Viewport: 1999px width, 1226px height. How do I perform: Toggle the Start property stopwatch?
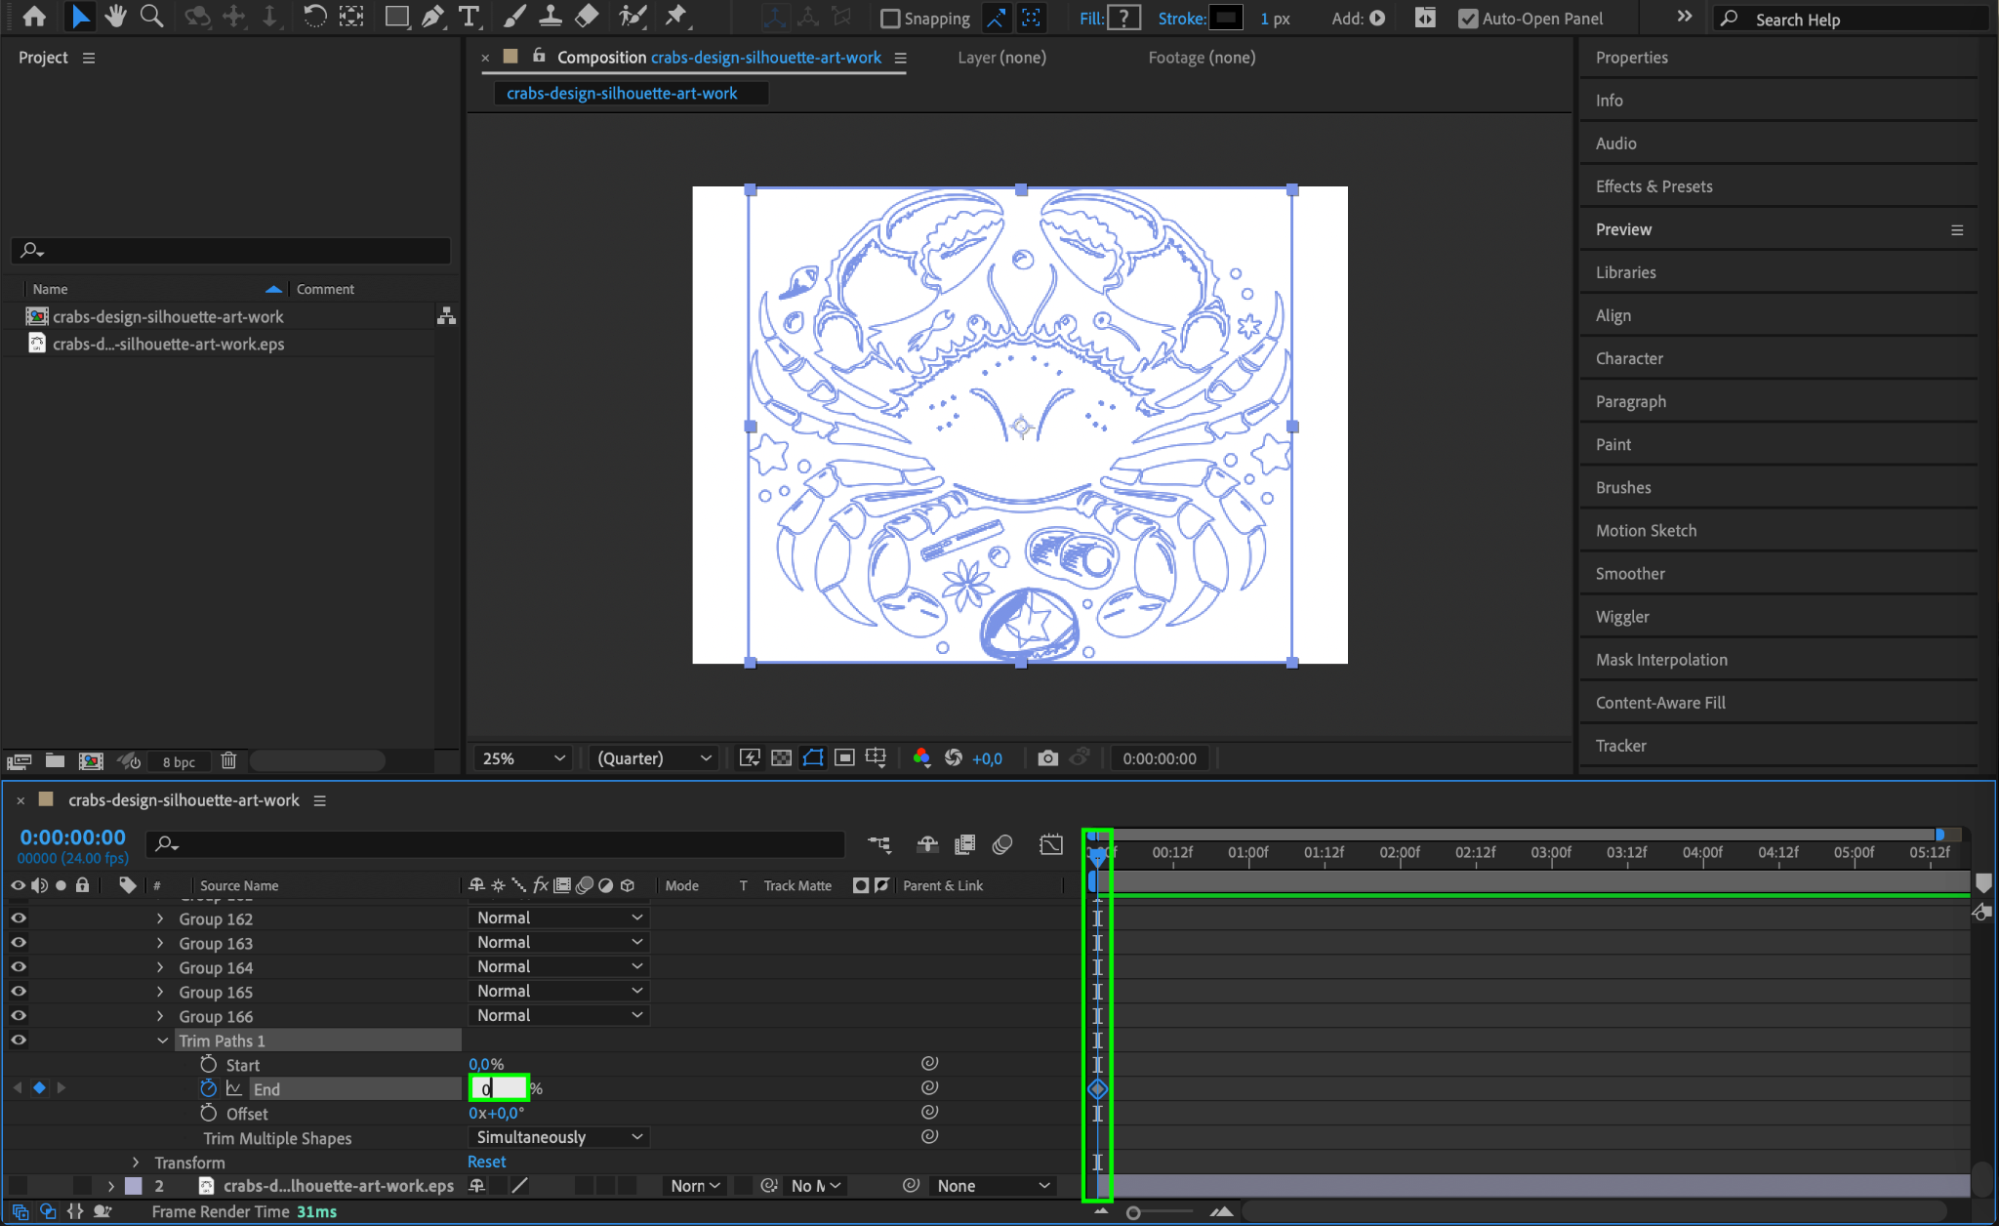(208, 1065)
